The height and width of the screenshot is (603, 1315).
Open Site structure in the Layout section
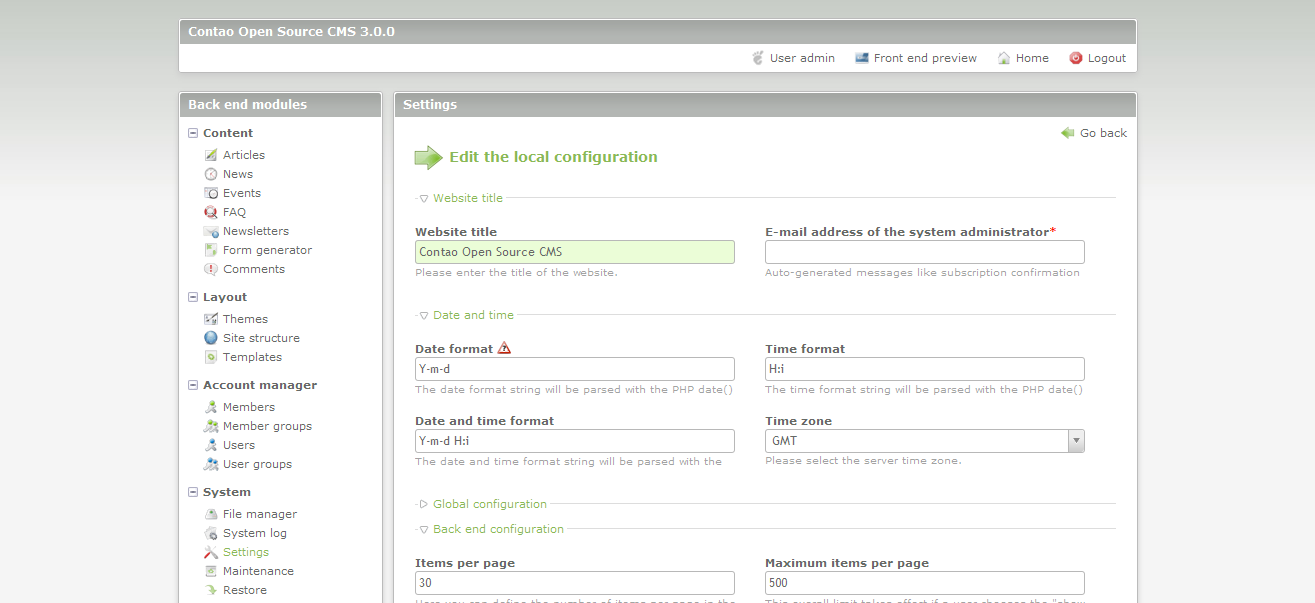coord(263,338)
